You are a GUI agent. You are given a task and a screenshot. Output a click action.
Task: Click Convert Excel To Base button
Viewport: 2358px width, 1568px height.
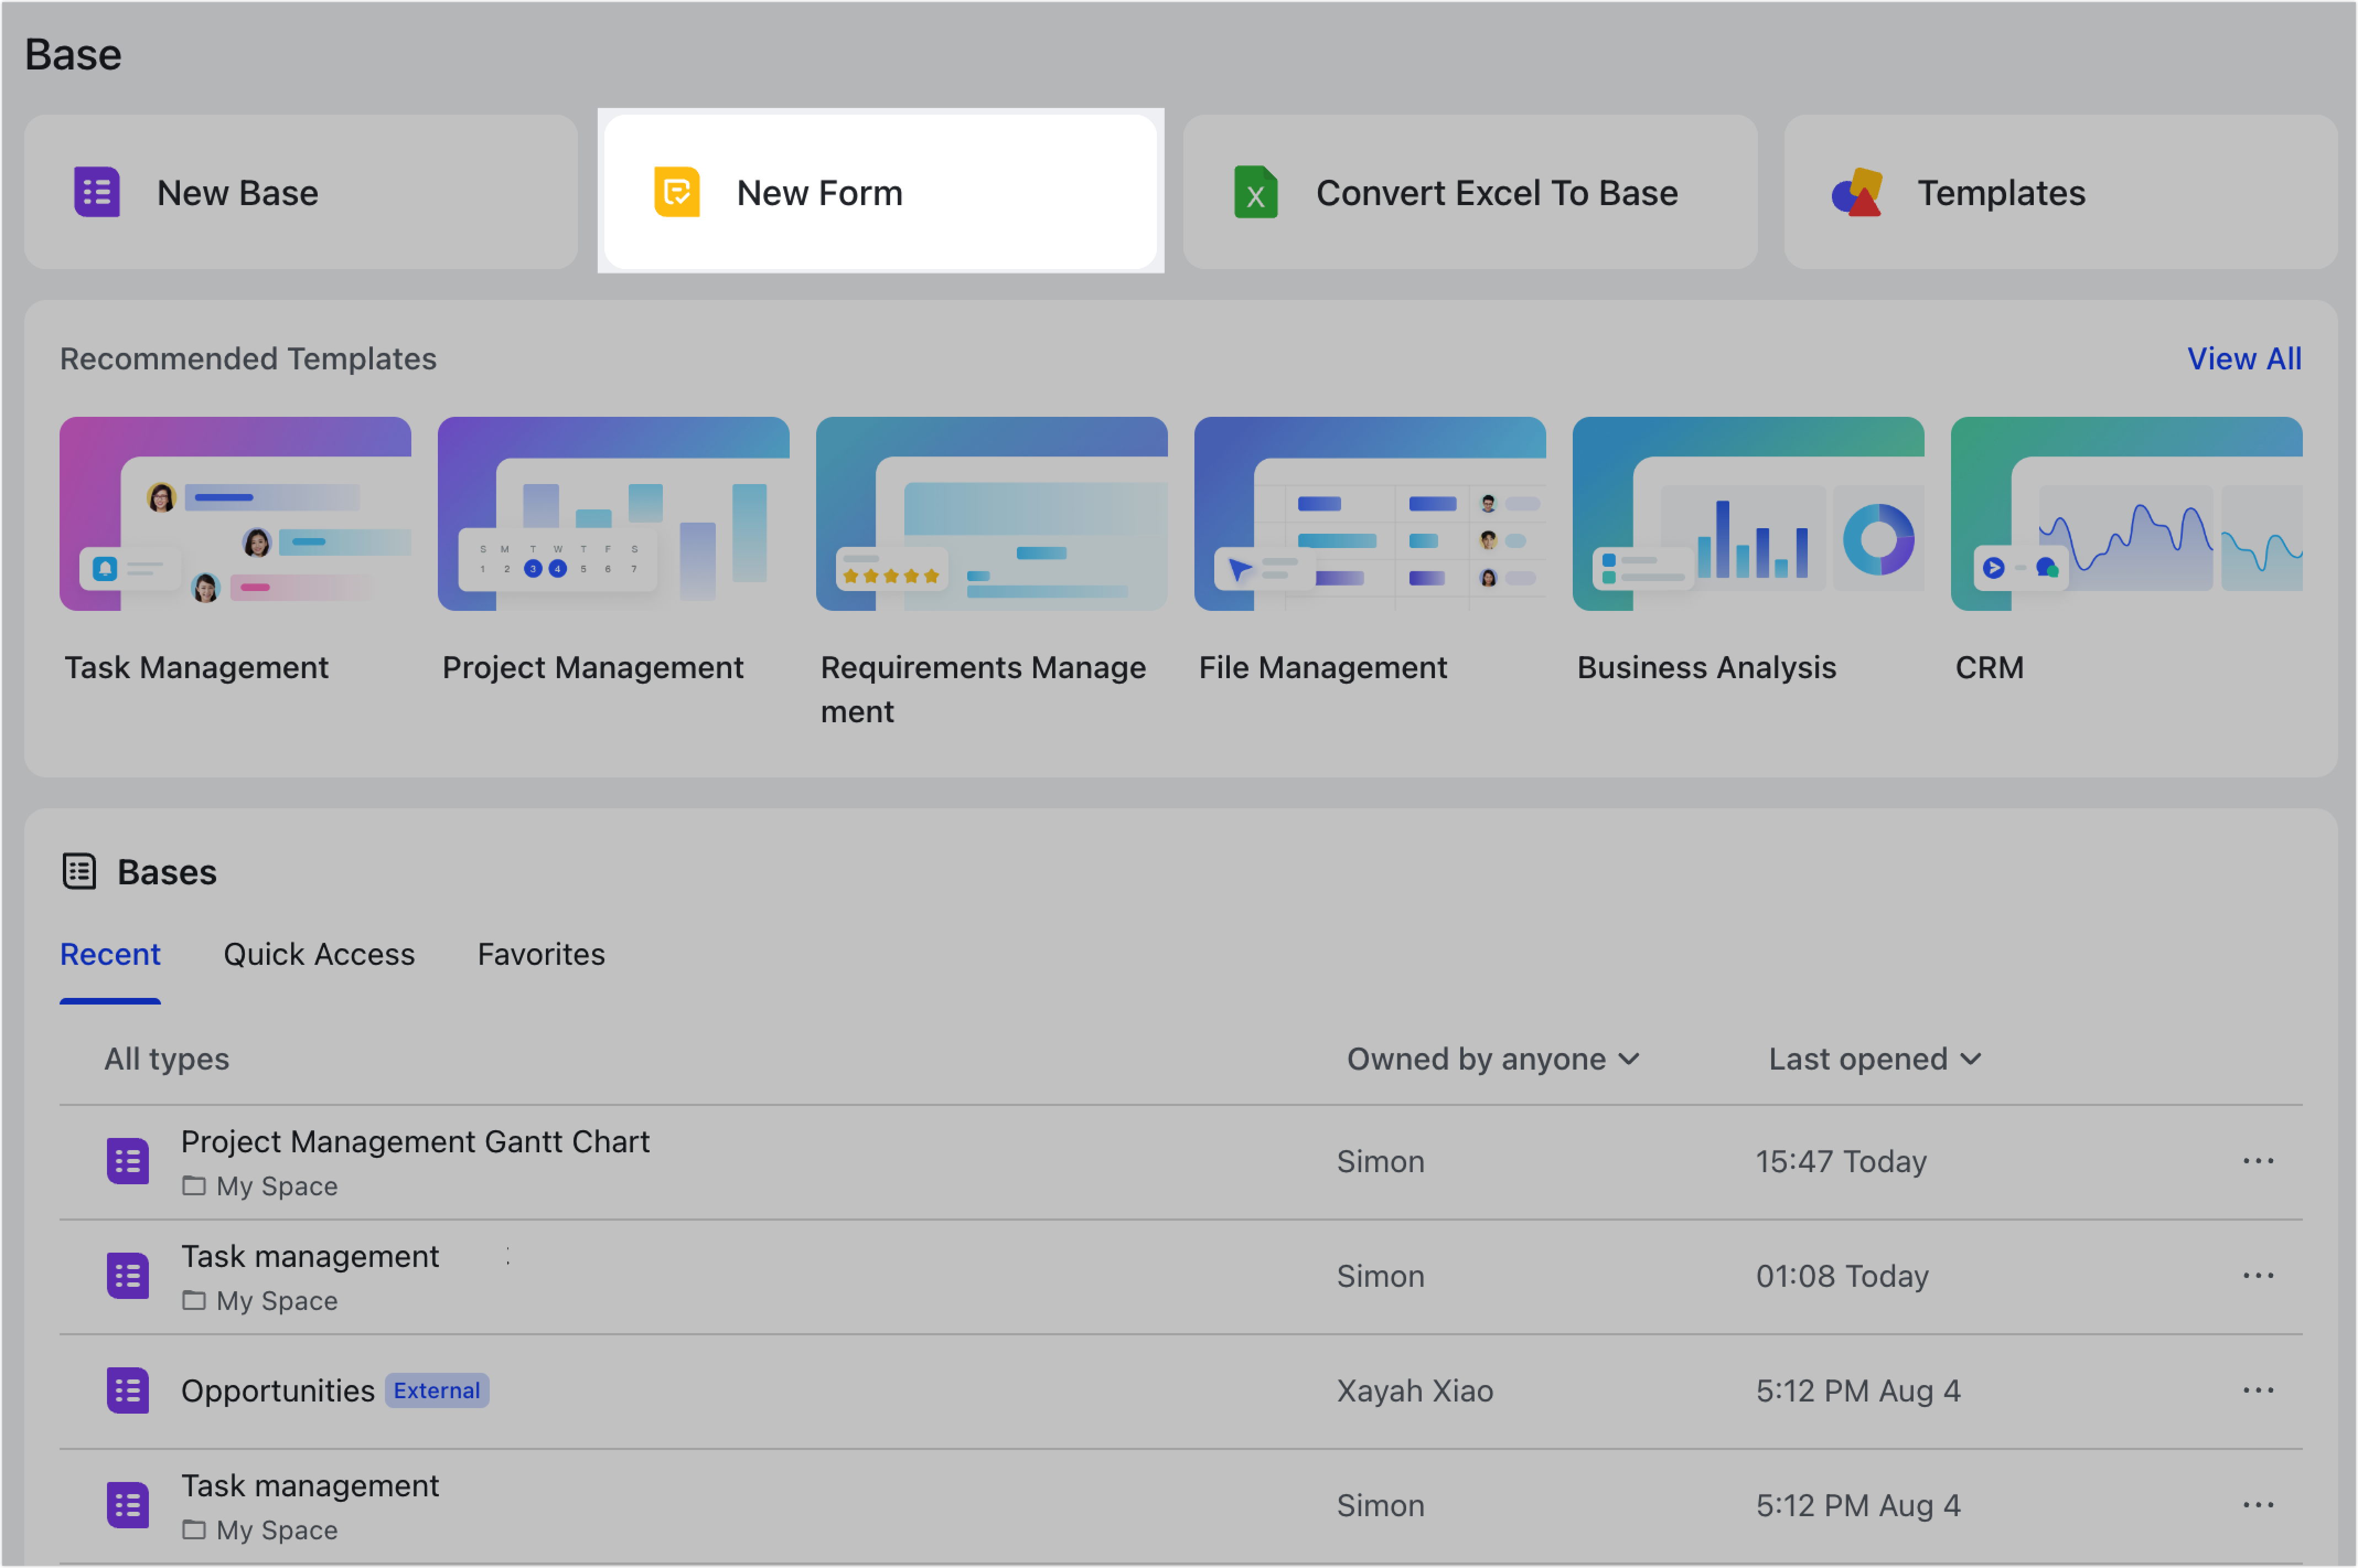click(1469, 192)
